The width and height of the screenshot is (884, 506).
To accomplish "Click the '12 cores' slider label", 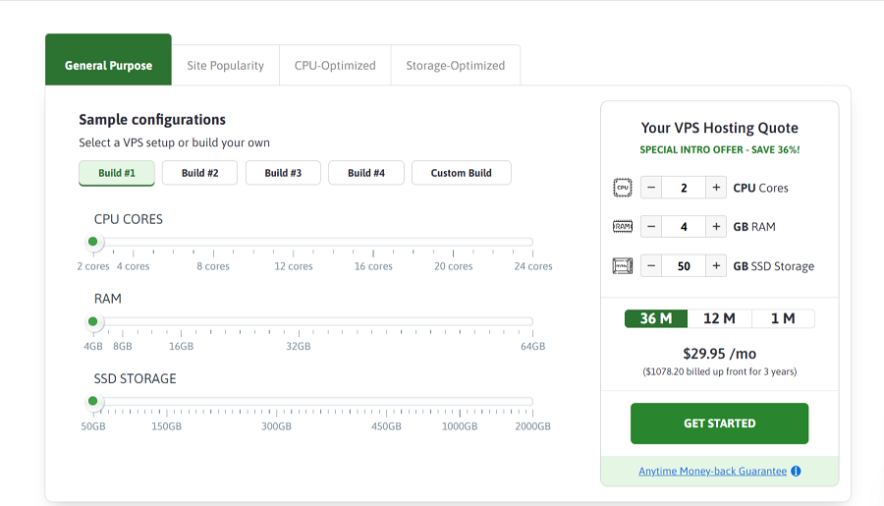I will (x=293, y=266).
